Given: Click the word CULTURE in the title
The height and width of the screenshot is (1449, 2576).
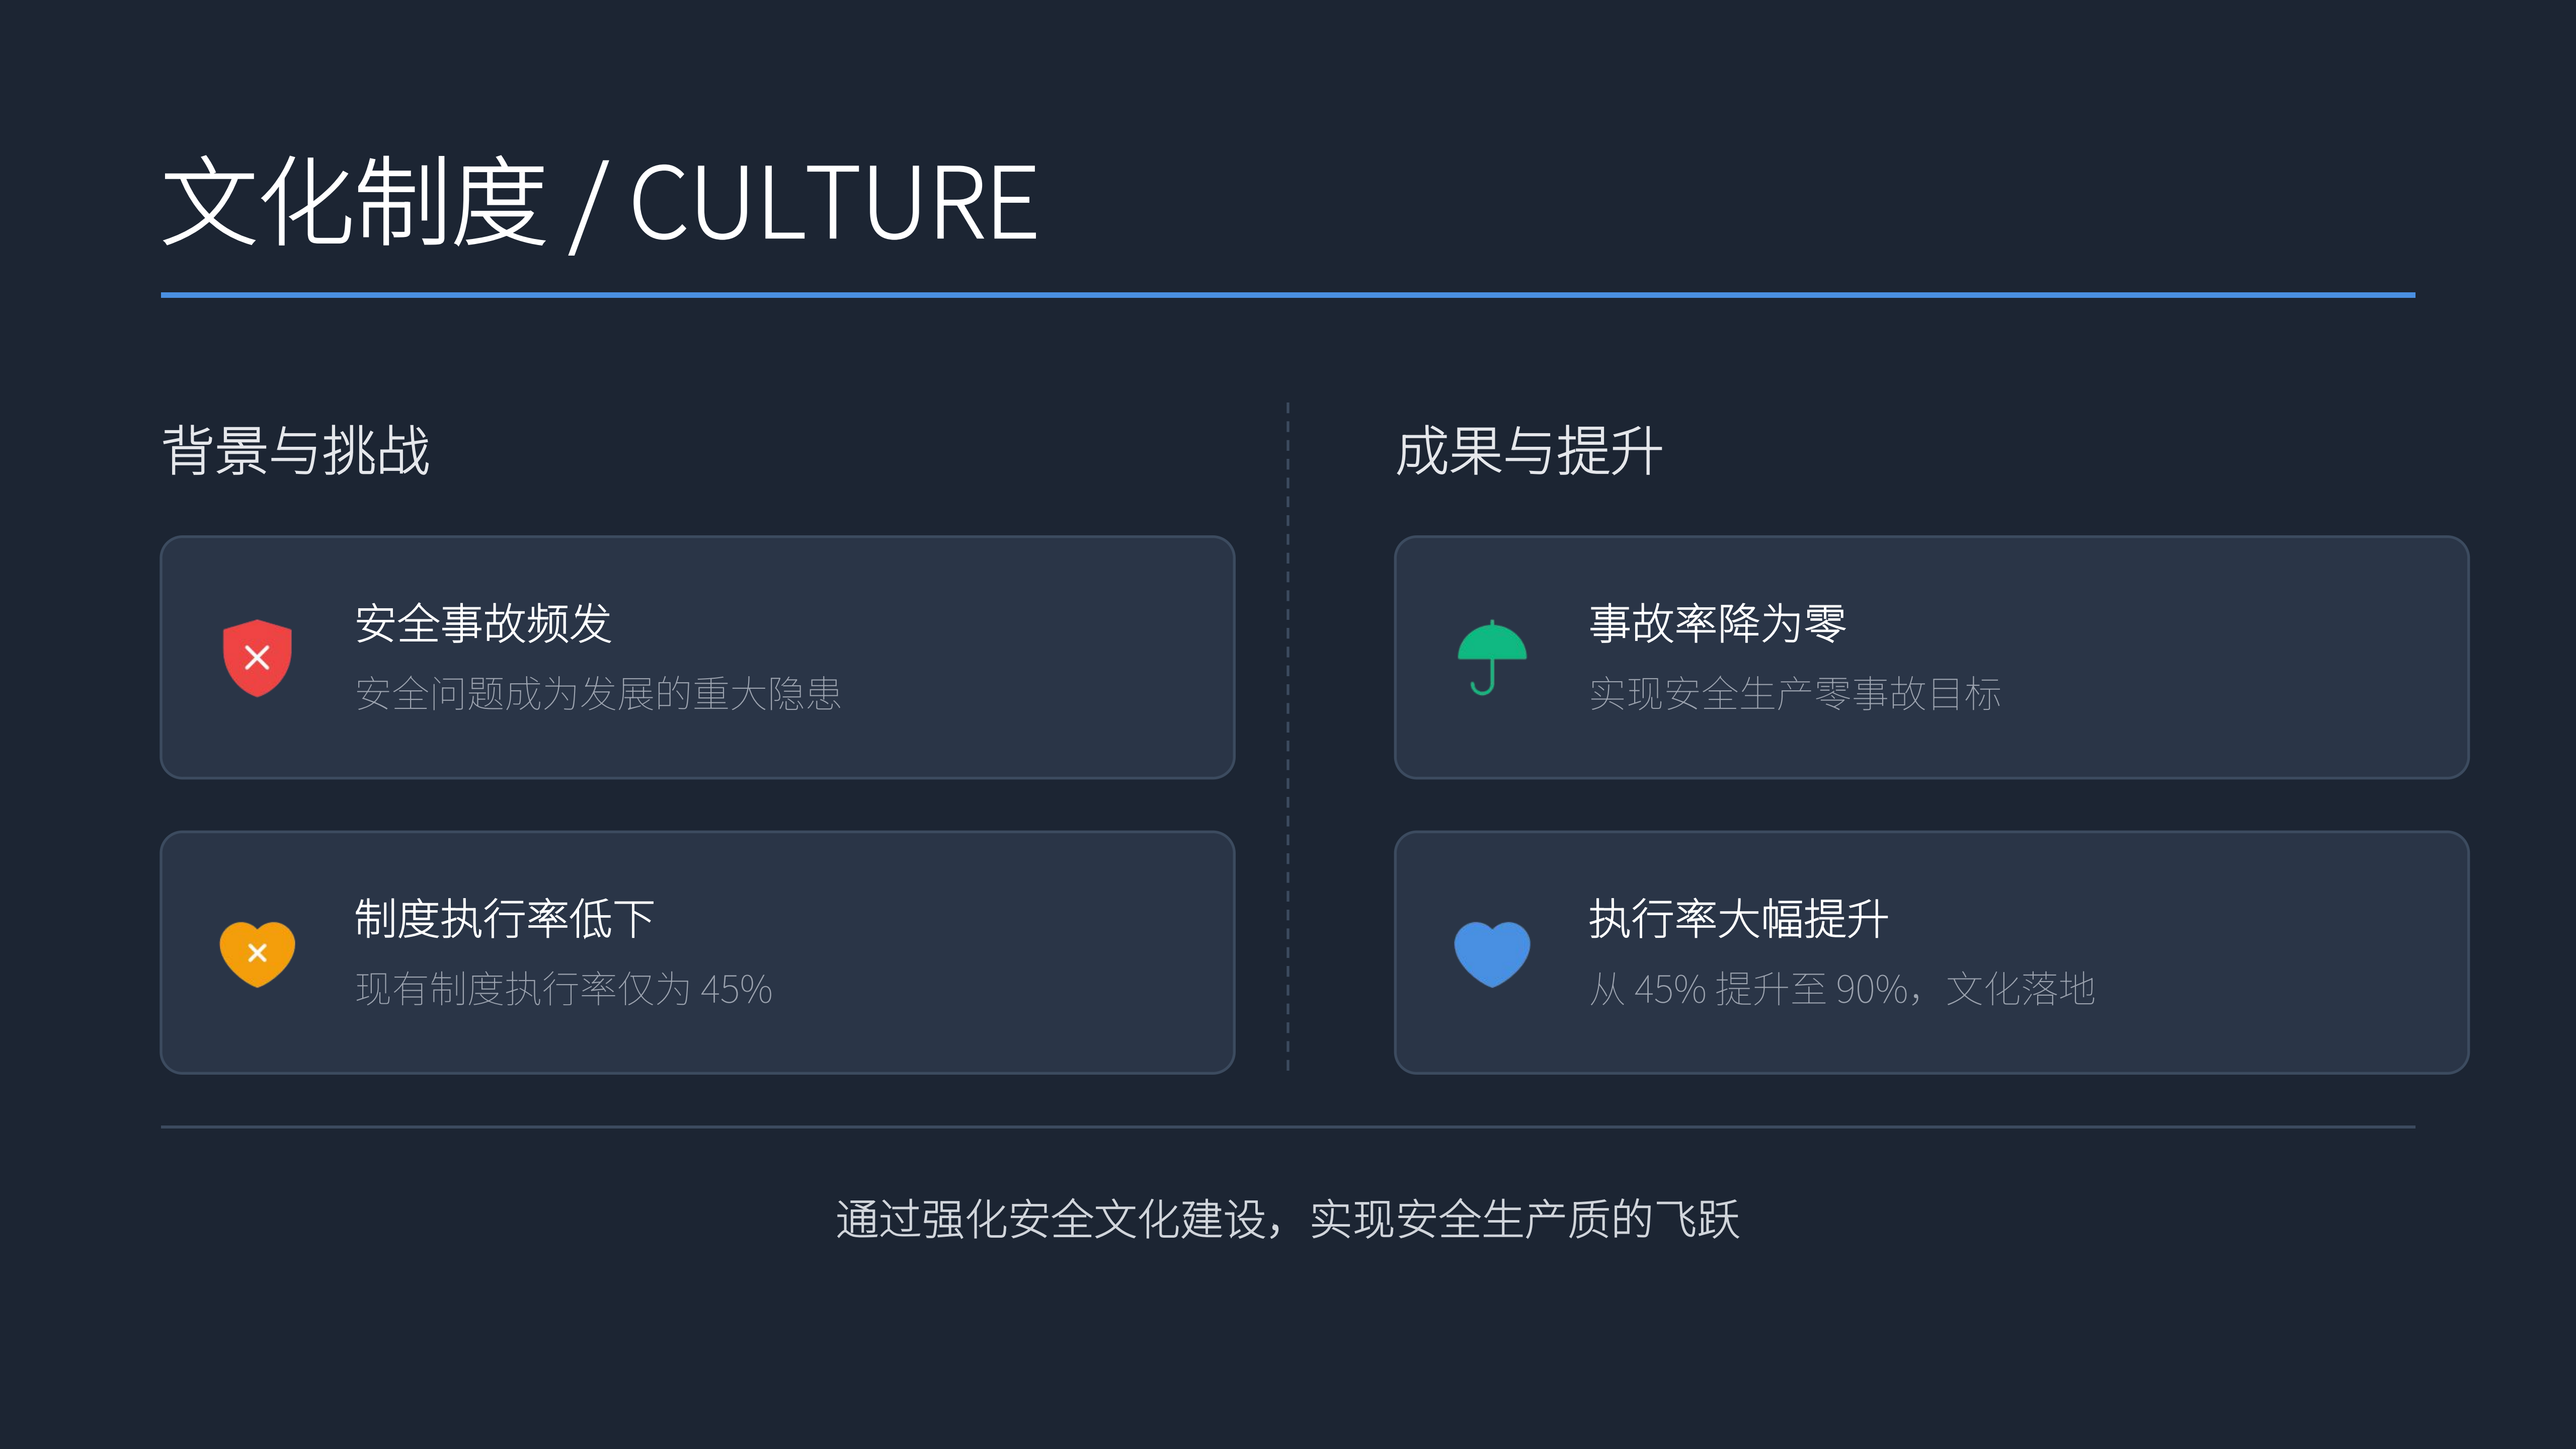Looking at the screenshot, I should click(x=833, y=204).
